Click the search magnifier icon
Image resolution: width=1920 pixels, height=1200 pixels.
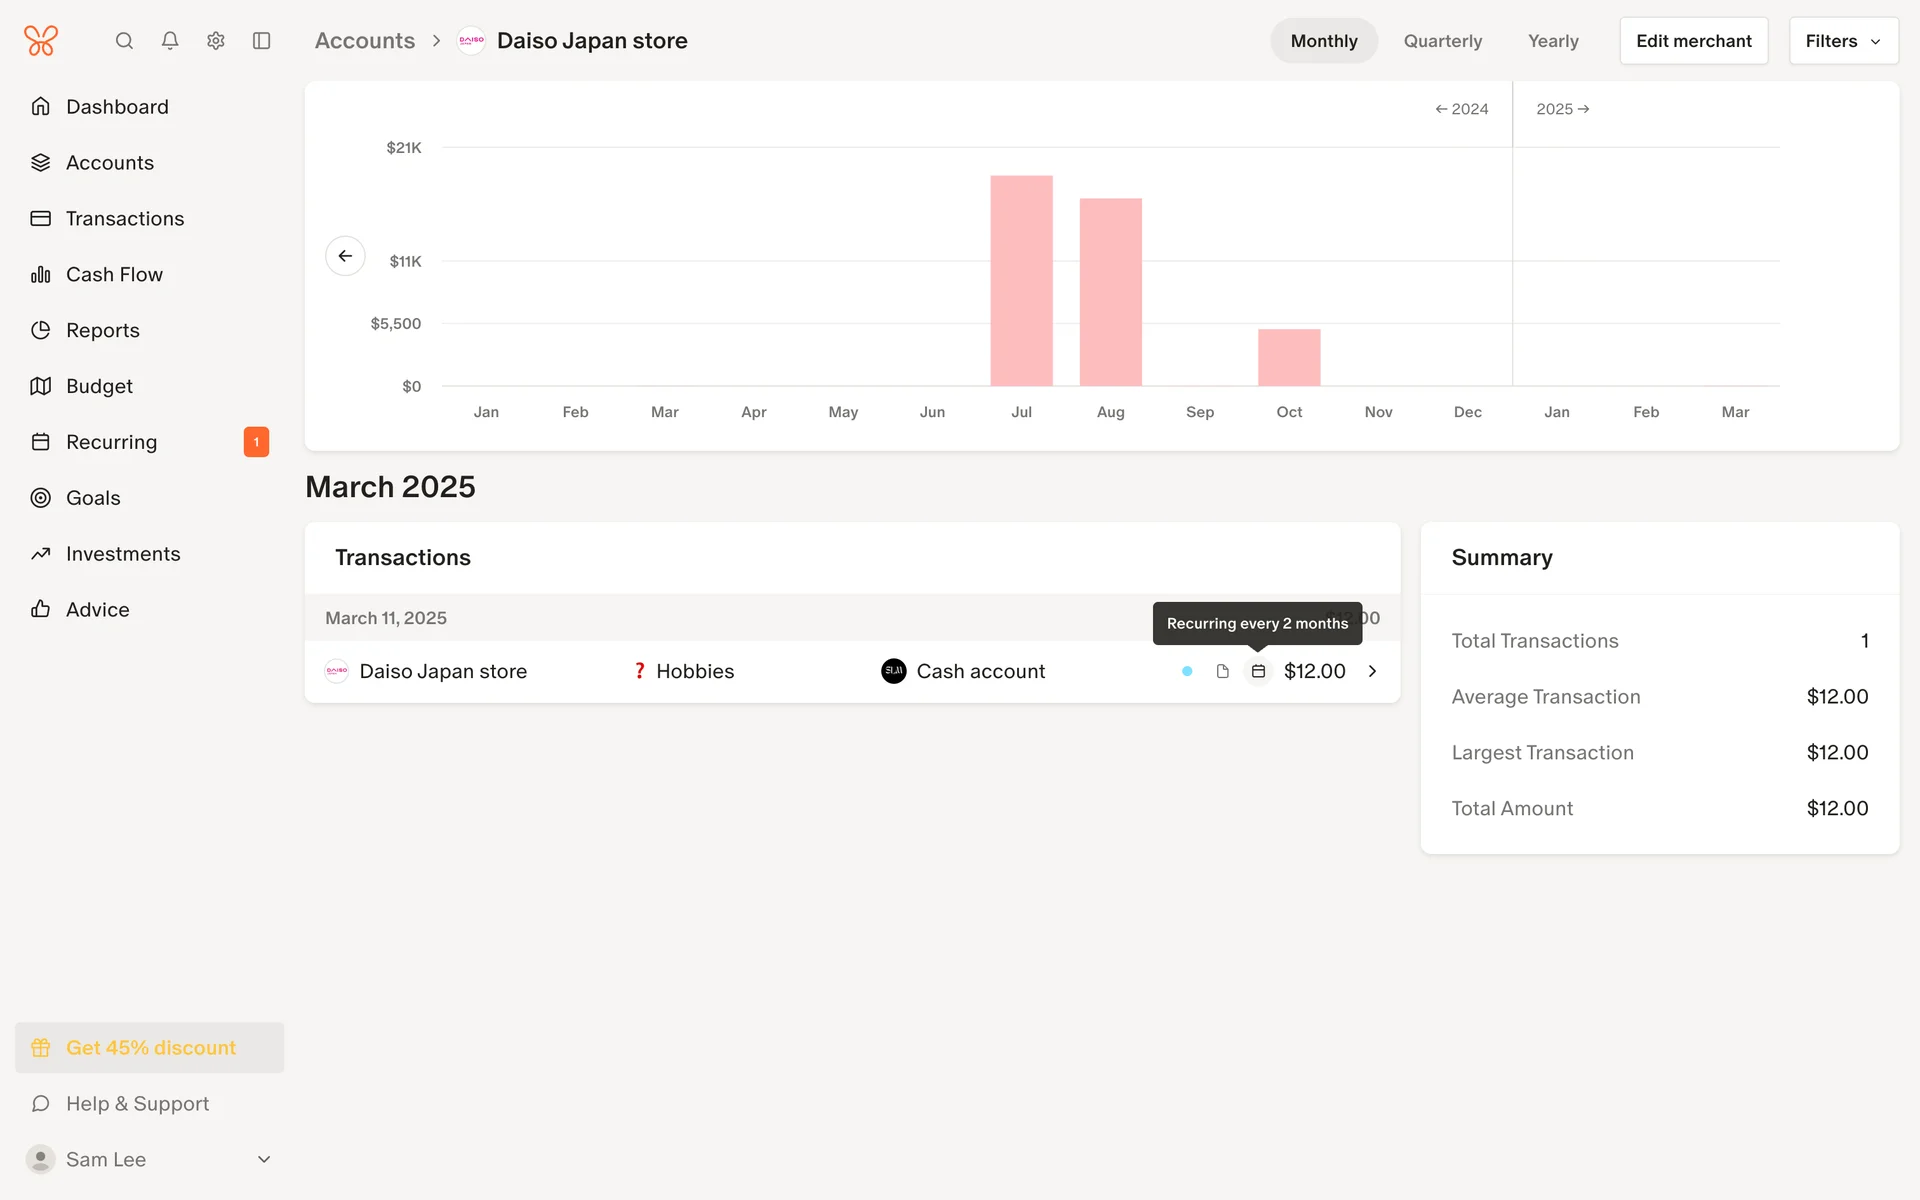[x=124, y=41]
